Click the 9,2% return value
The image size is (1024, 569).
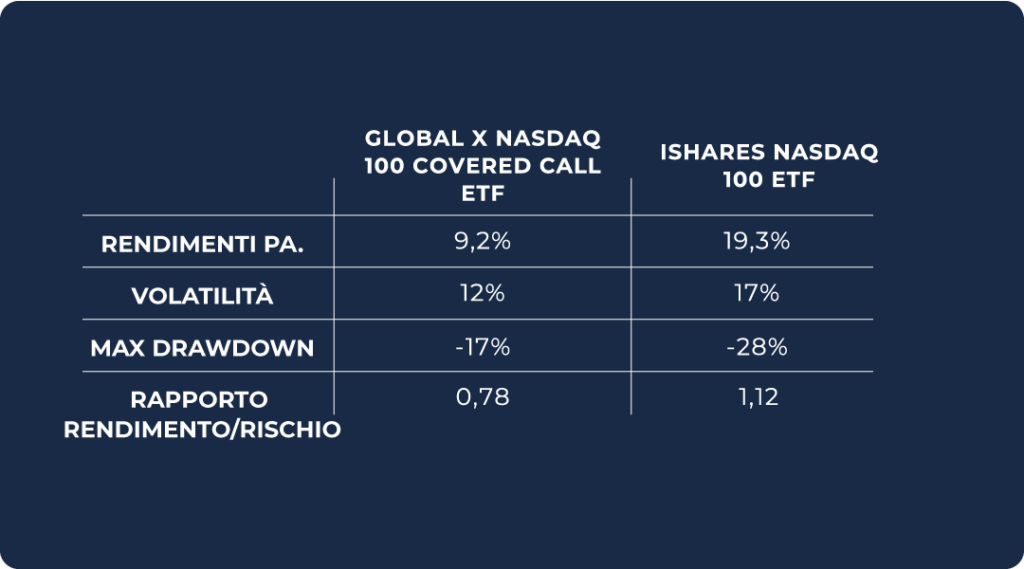483,241
